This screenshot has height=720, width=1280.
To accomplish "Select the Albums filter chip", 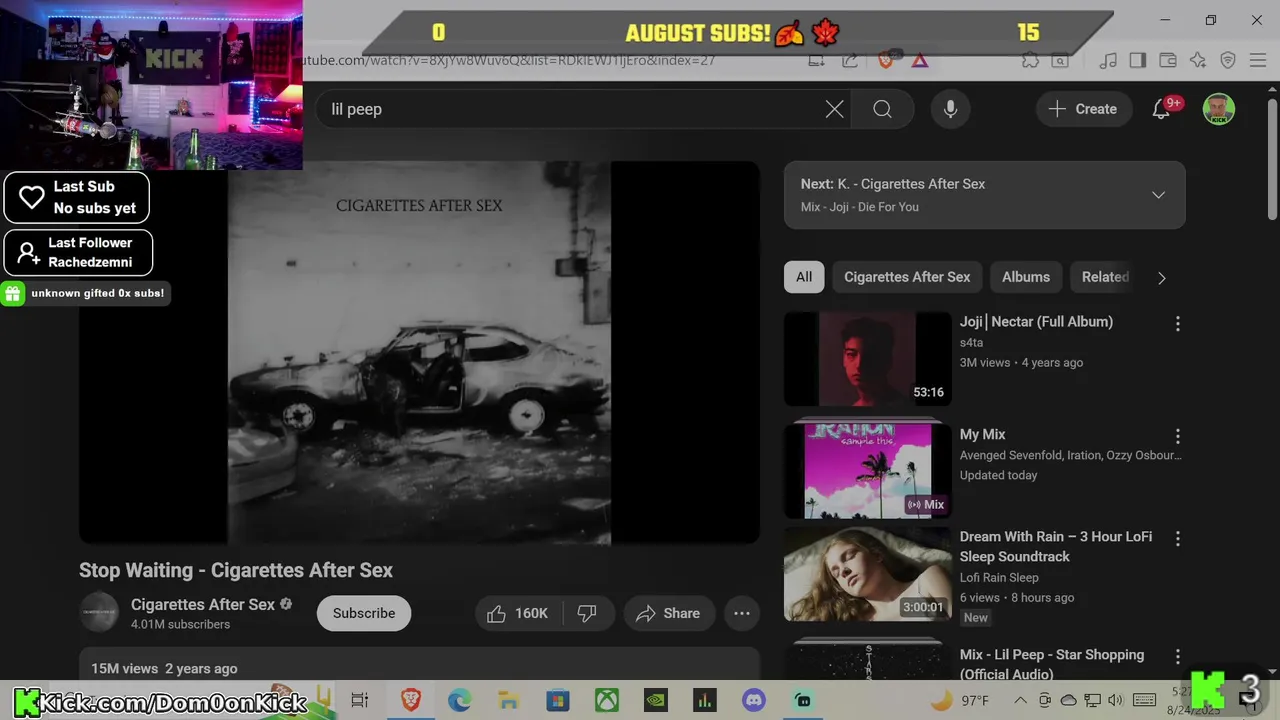I will [x=1026, y=277].
